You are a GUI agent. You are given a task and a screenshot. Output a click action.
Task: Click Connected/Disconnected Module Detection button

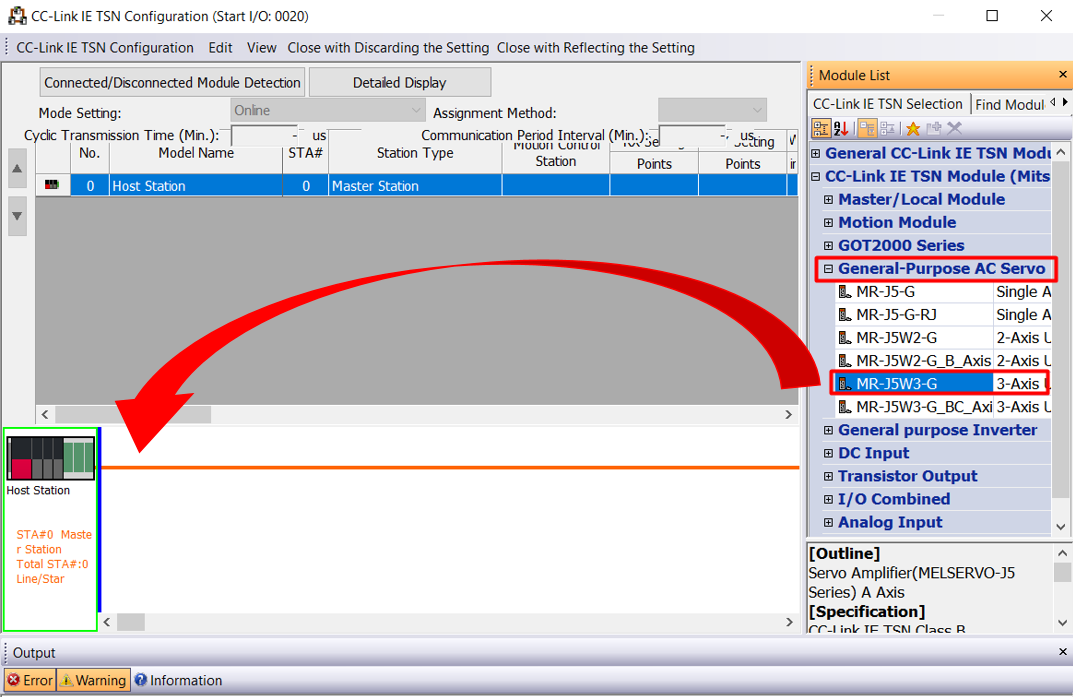click(x=172, y=82)
